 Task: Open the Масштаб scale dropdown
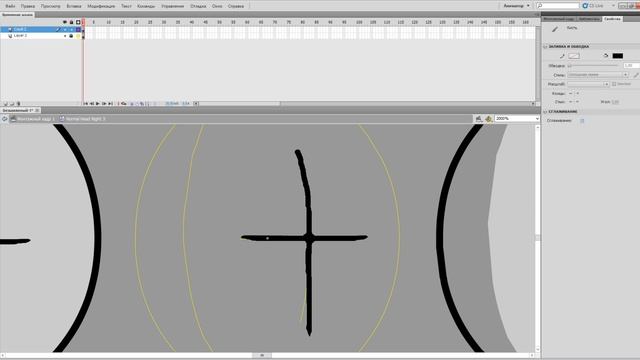point(589,84)
